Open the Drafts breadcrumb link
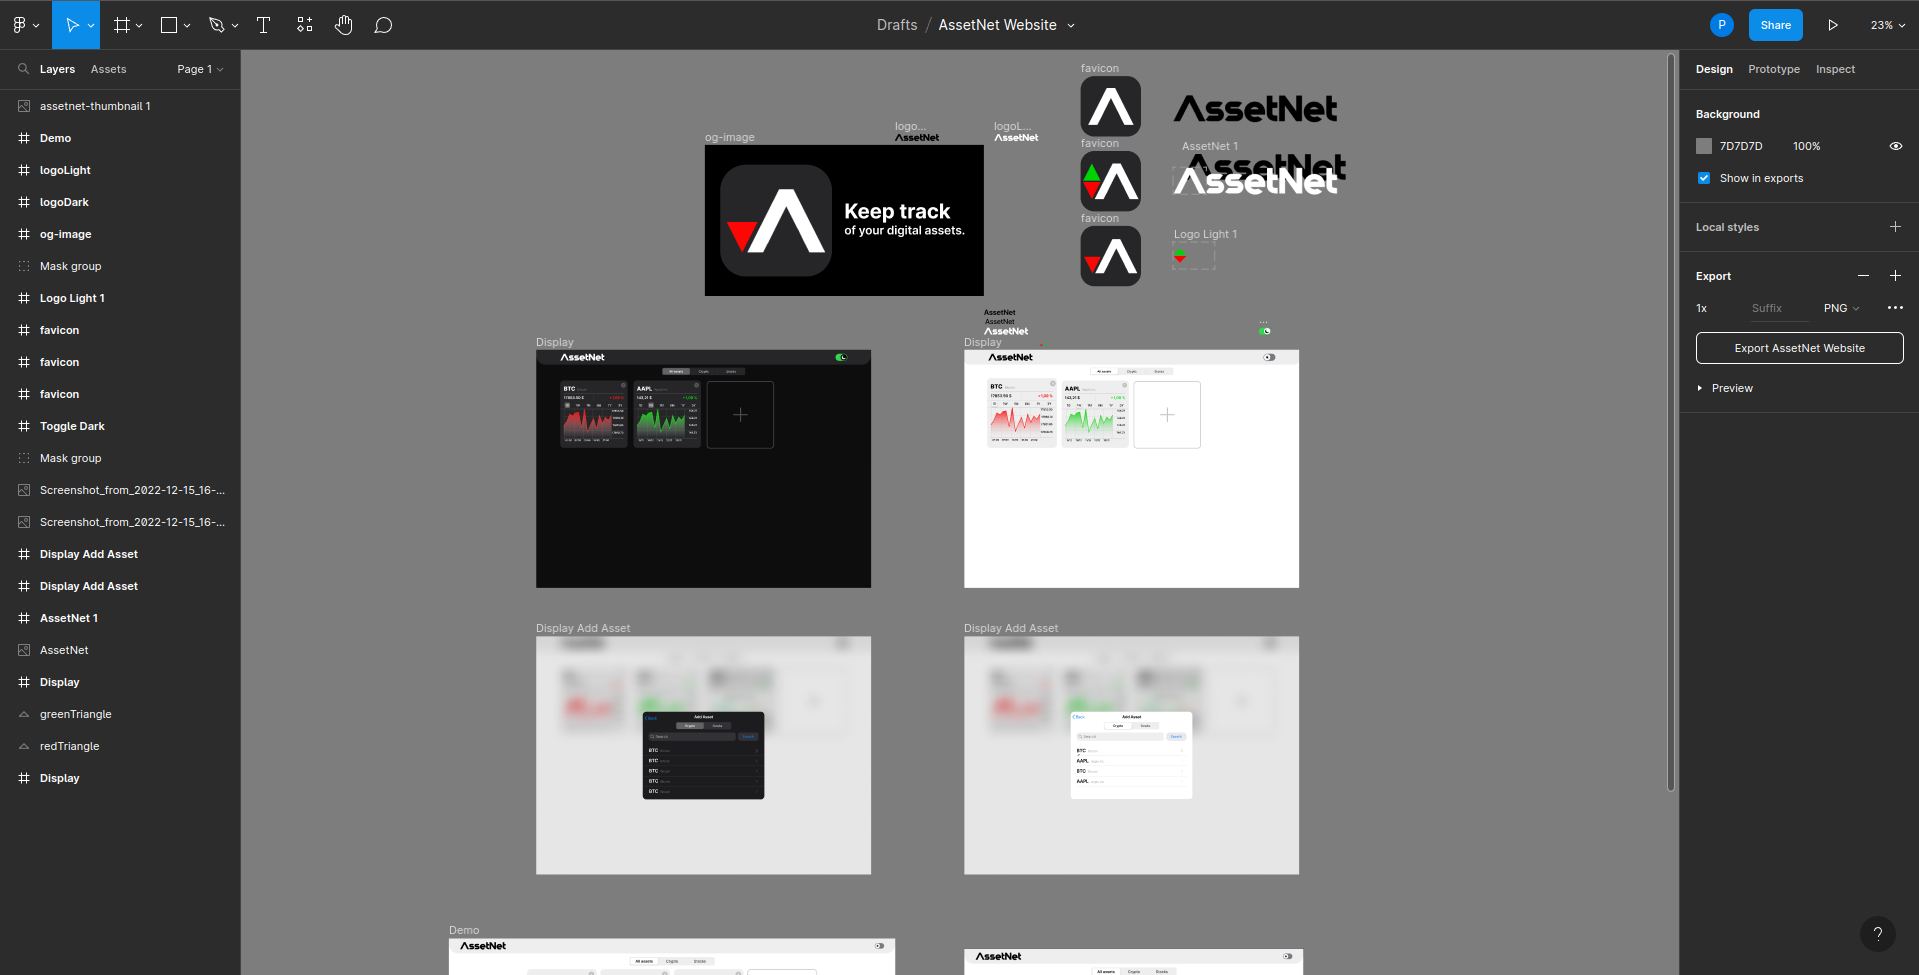1919x975 pixels. click(896, 25)
